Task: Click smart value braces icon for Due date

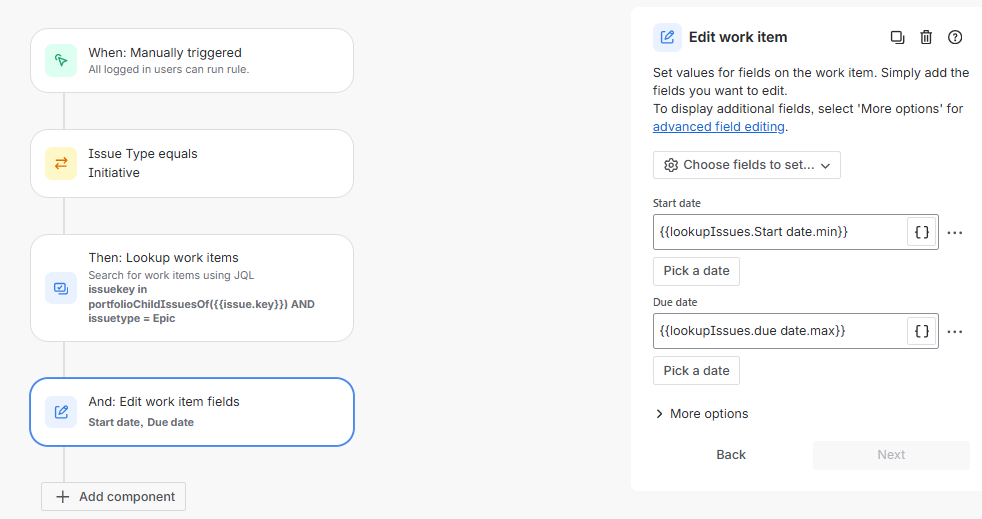Action: point(922,331)
